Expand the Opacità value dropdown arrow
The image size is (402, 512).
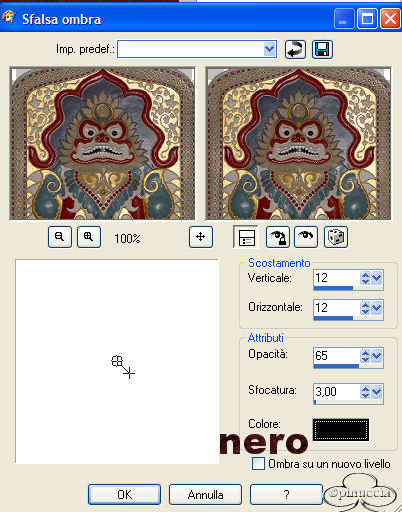pos(377,356)
